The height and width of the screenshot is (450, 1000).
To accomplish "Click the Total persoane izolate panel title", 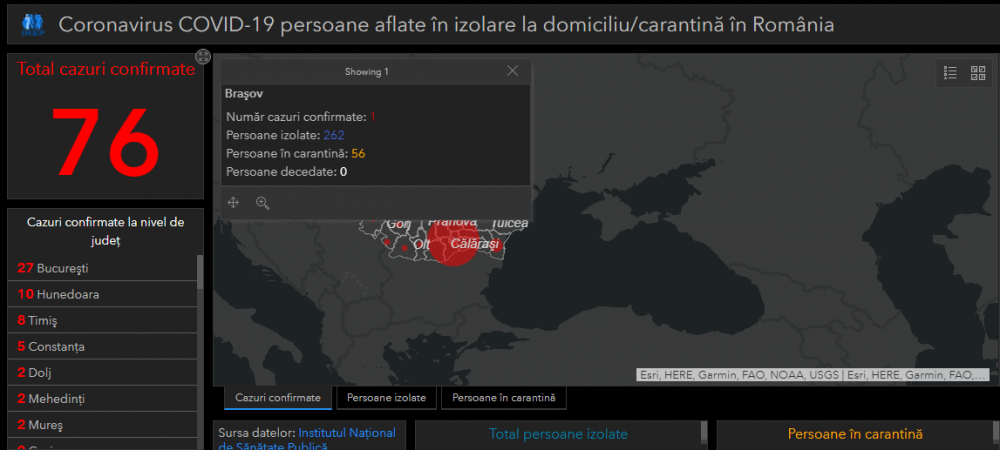I will coord(558,434).
